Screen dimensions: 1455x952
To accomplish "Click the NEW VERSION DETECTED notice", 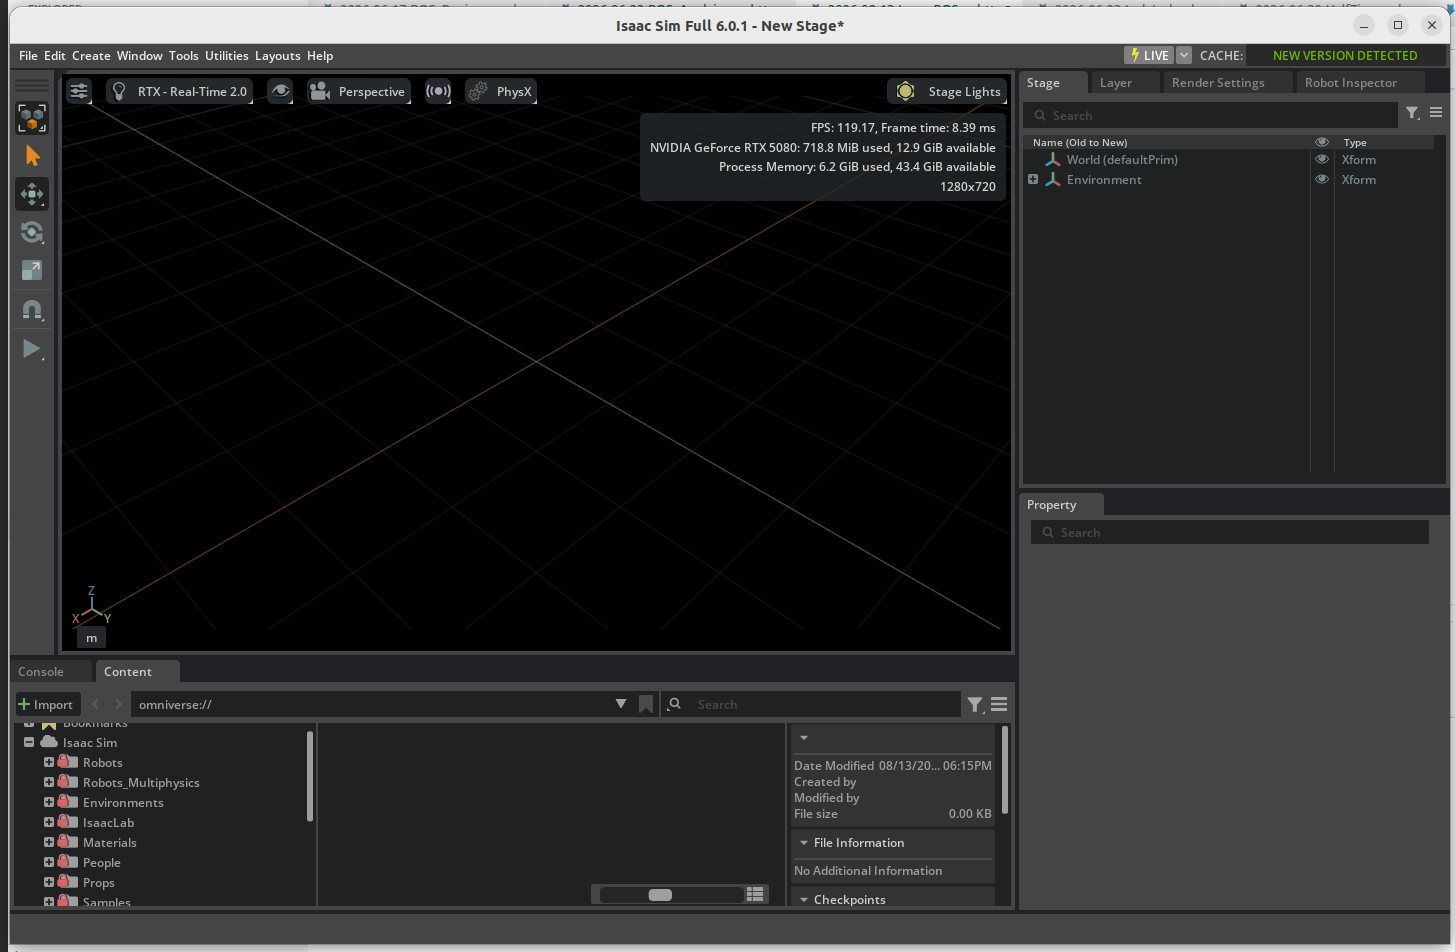I will click(x=1345, y=56).
